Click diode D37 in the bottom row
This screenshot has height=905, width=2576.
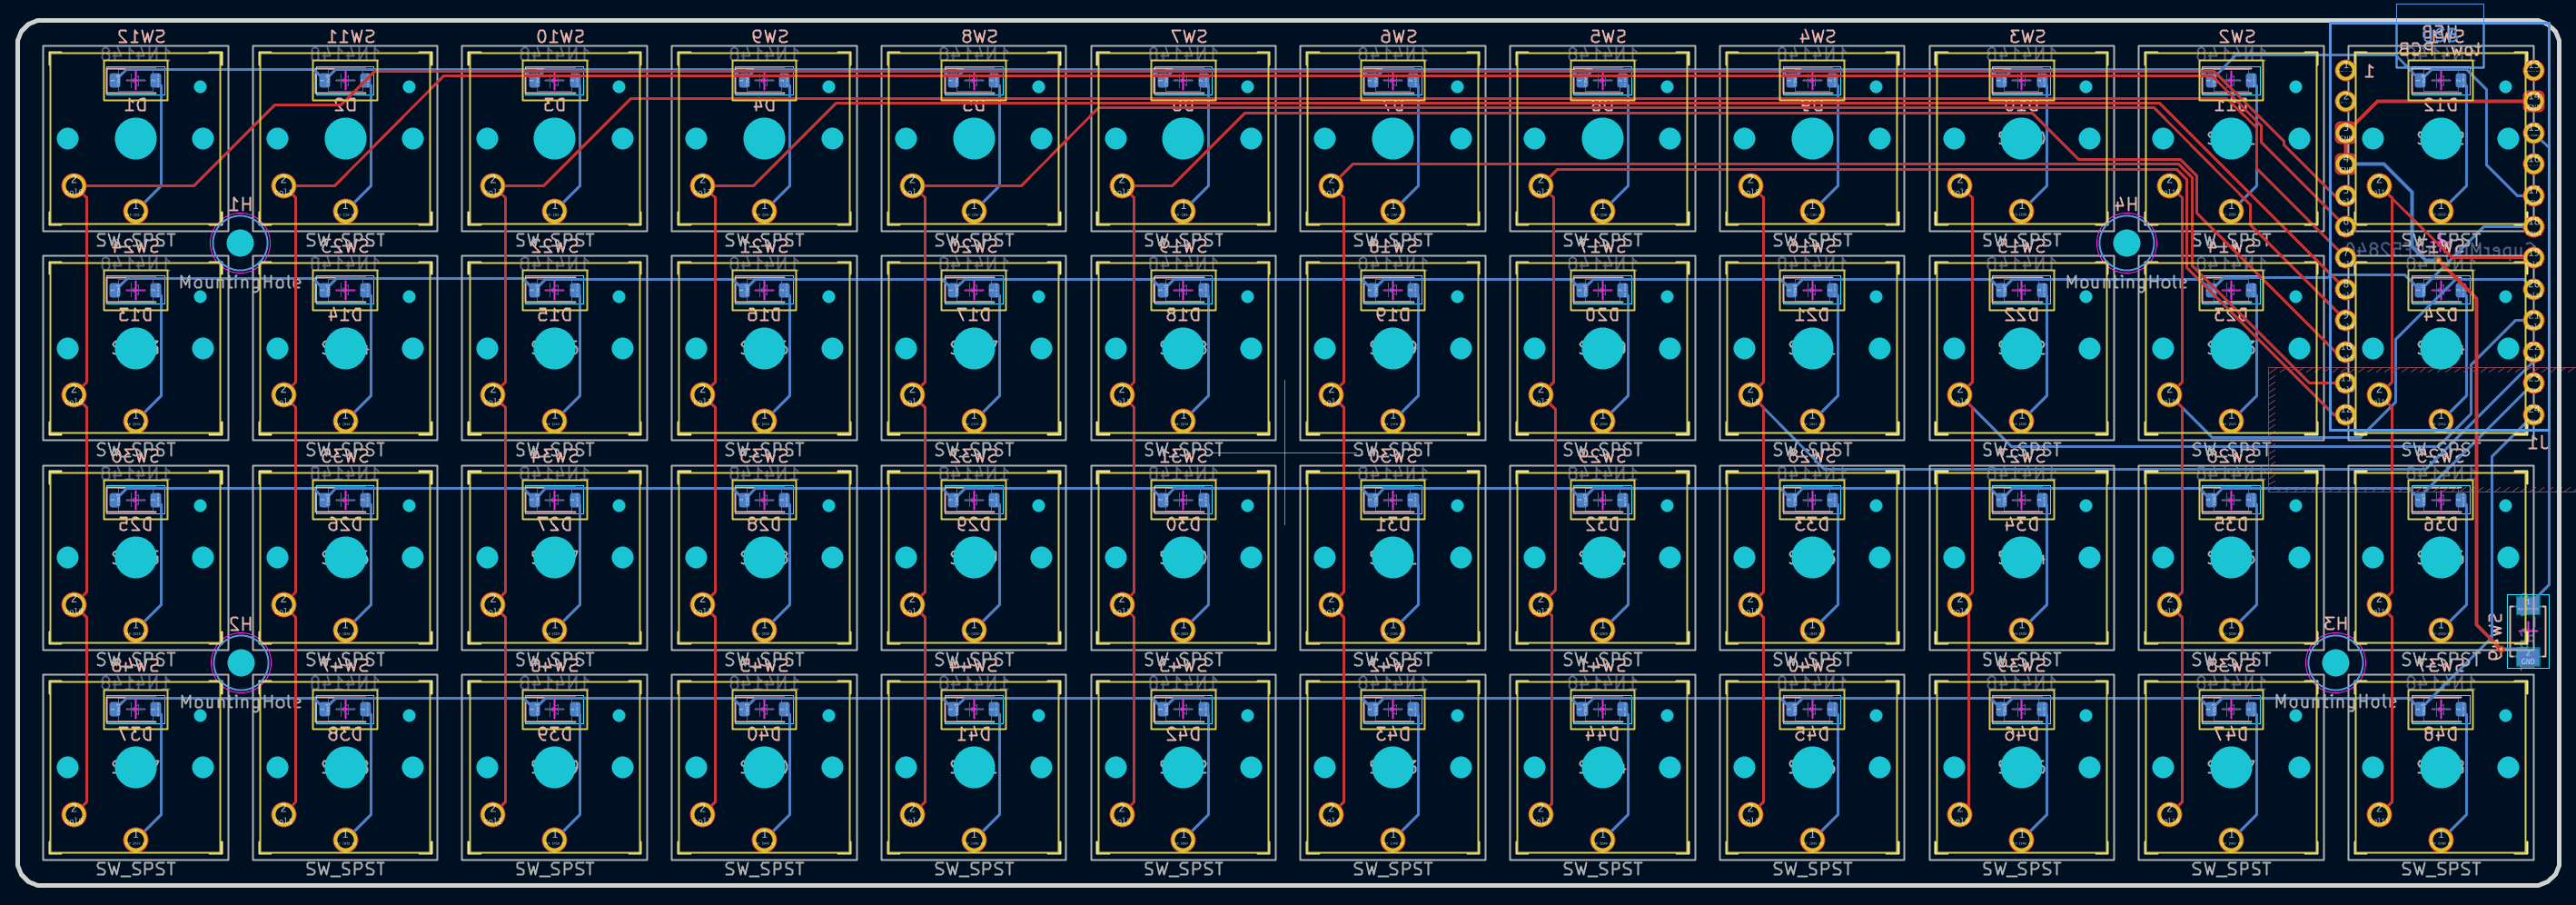click(136, 710)
